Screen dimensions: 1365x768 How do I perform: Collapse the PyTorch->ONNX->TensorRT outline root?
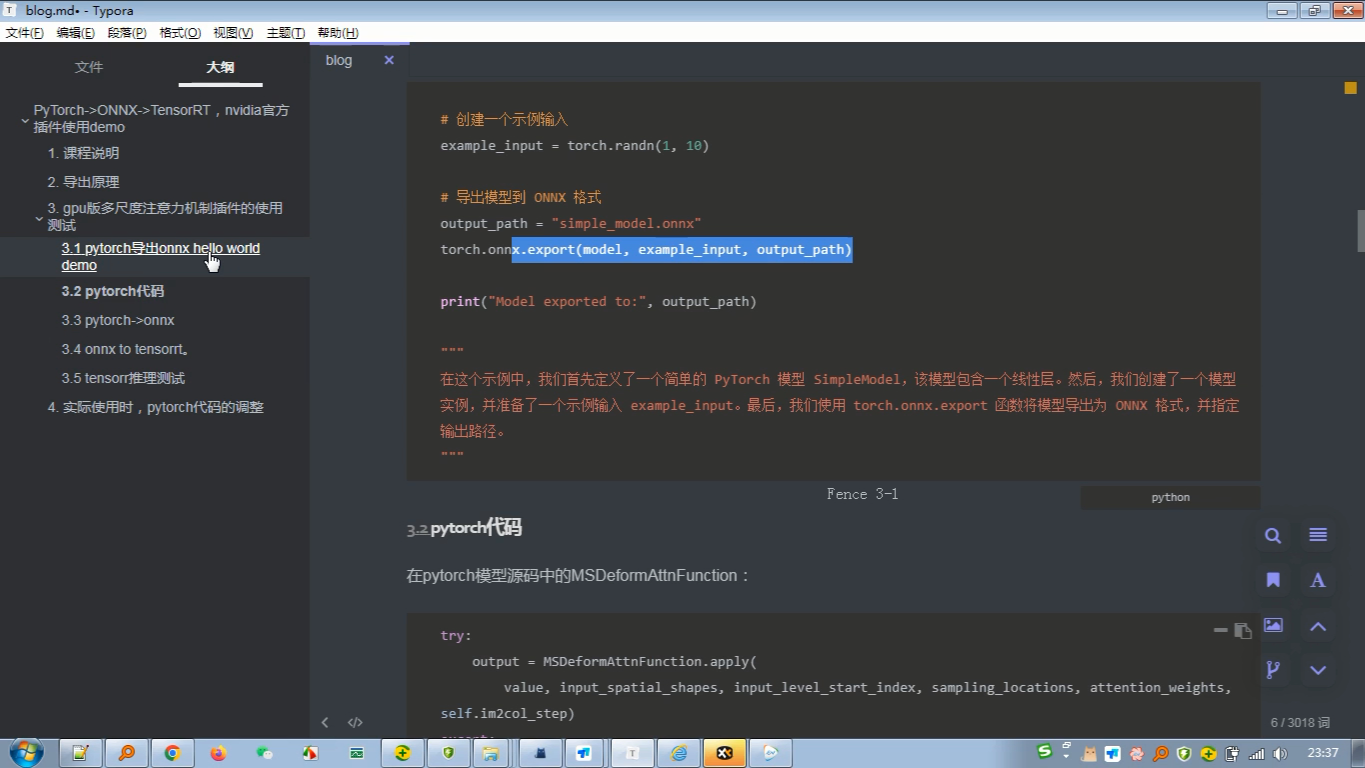click(25, 120)
